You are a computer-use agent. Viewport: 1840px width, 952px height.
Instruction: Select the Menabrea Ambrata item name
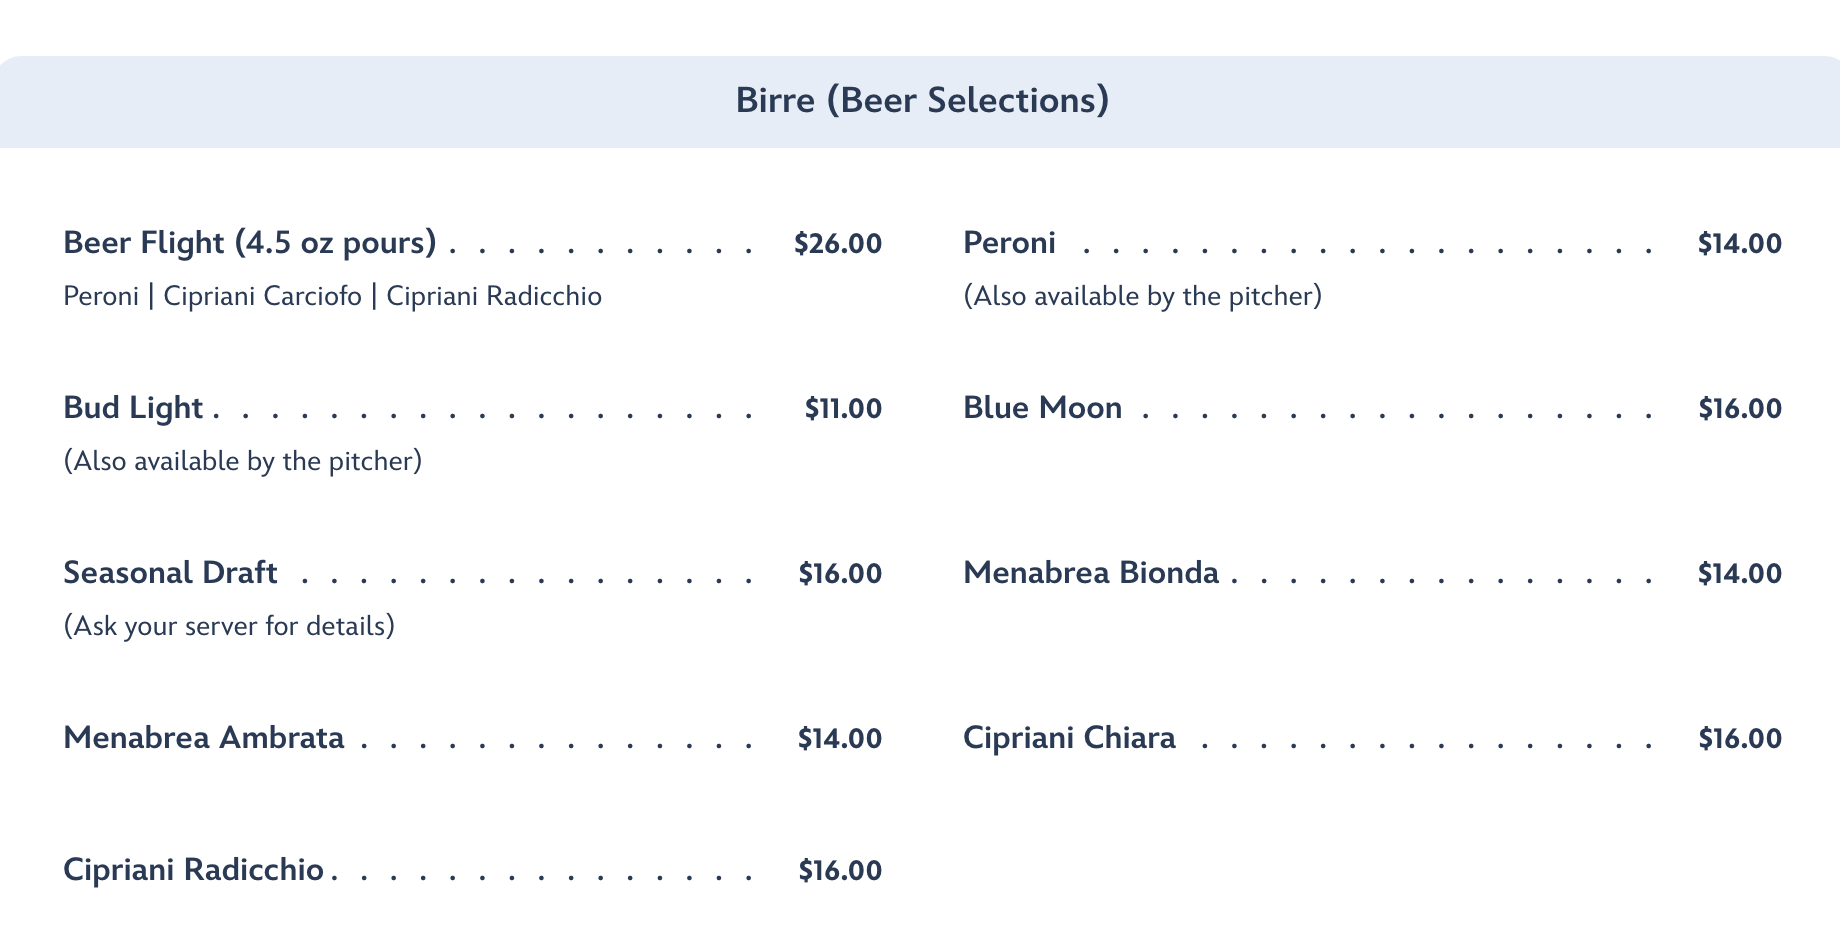pyautogui.click(x=203, y=738)
